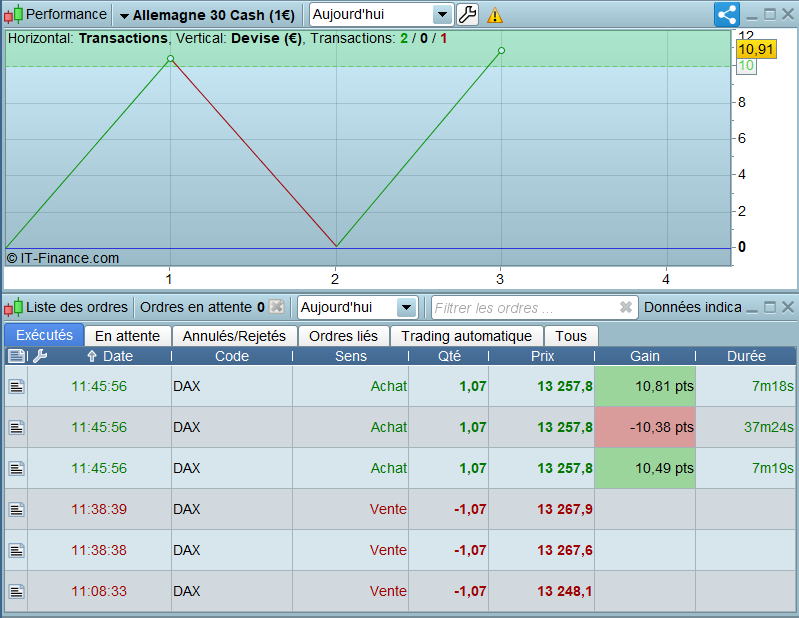Open details icon for 10,49 pts order
Screen dimensions: 799x618
17,468
